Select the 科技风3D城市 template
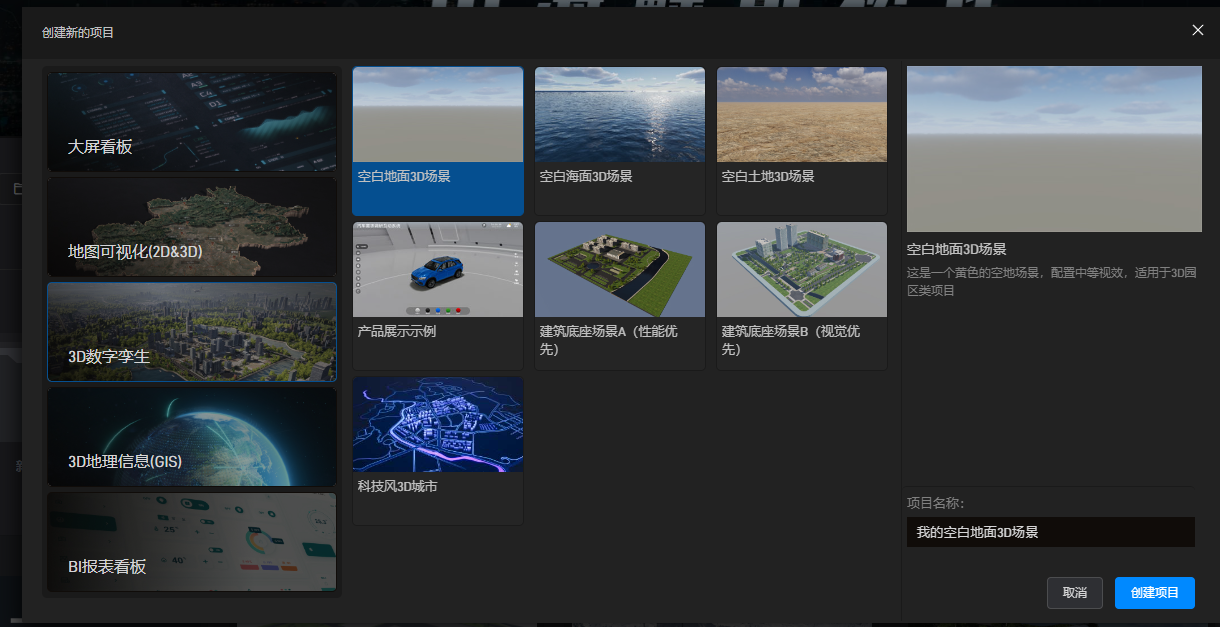The height and width of the screenshot is (627, 1220). click(438, 425)
